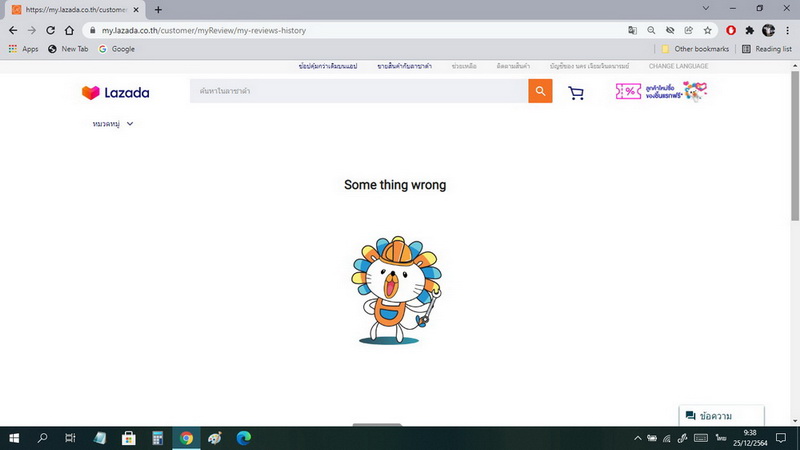Click the first top-bar link about the app
Viewport: 800px width, 450px height.
[x=328, y=66]
